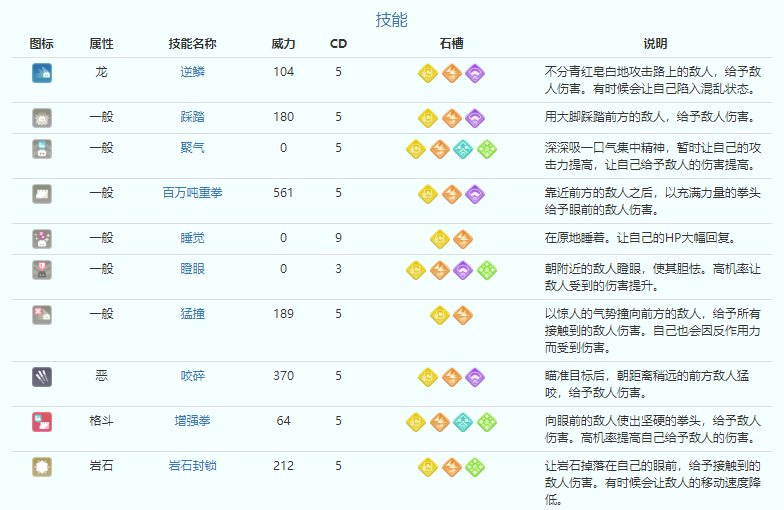Click the 图标 column header
The height and width of the screenshot is (510, 784).
[42, 44]
